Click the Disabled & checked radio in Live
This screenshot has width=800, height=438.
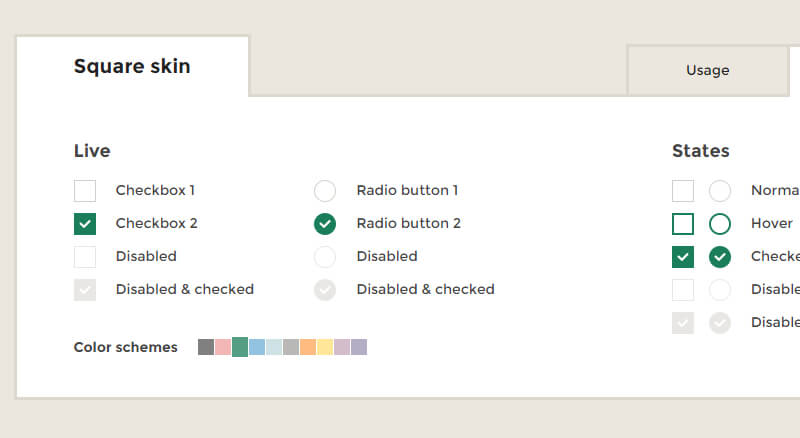[x=325, y=290]
